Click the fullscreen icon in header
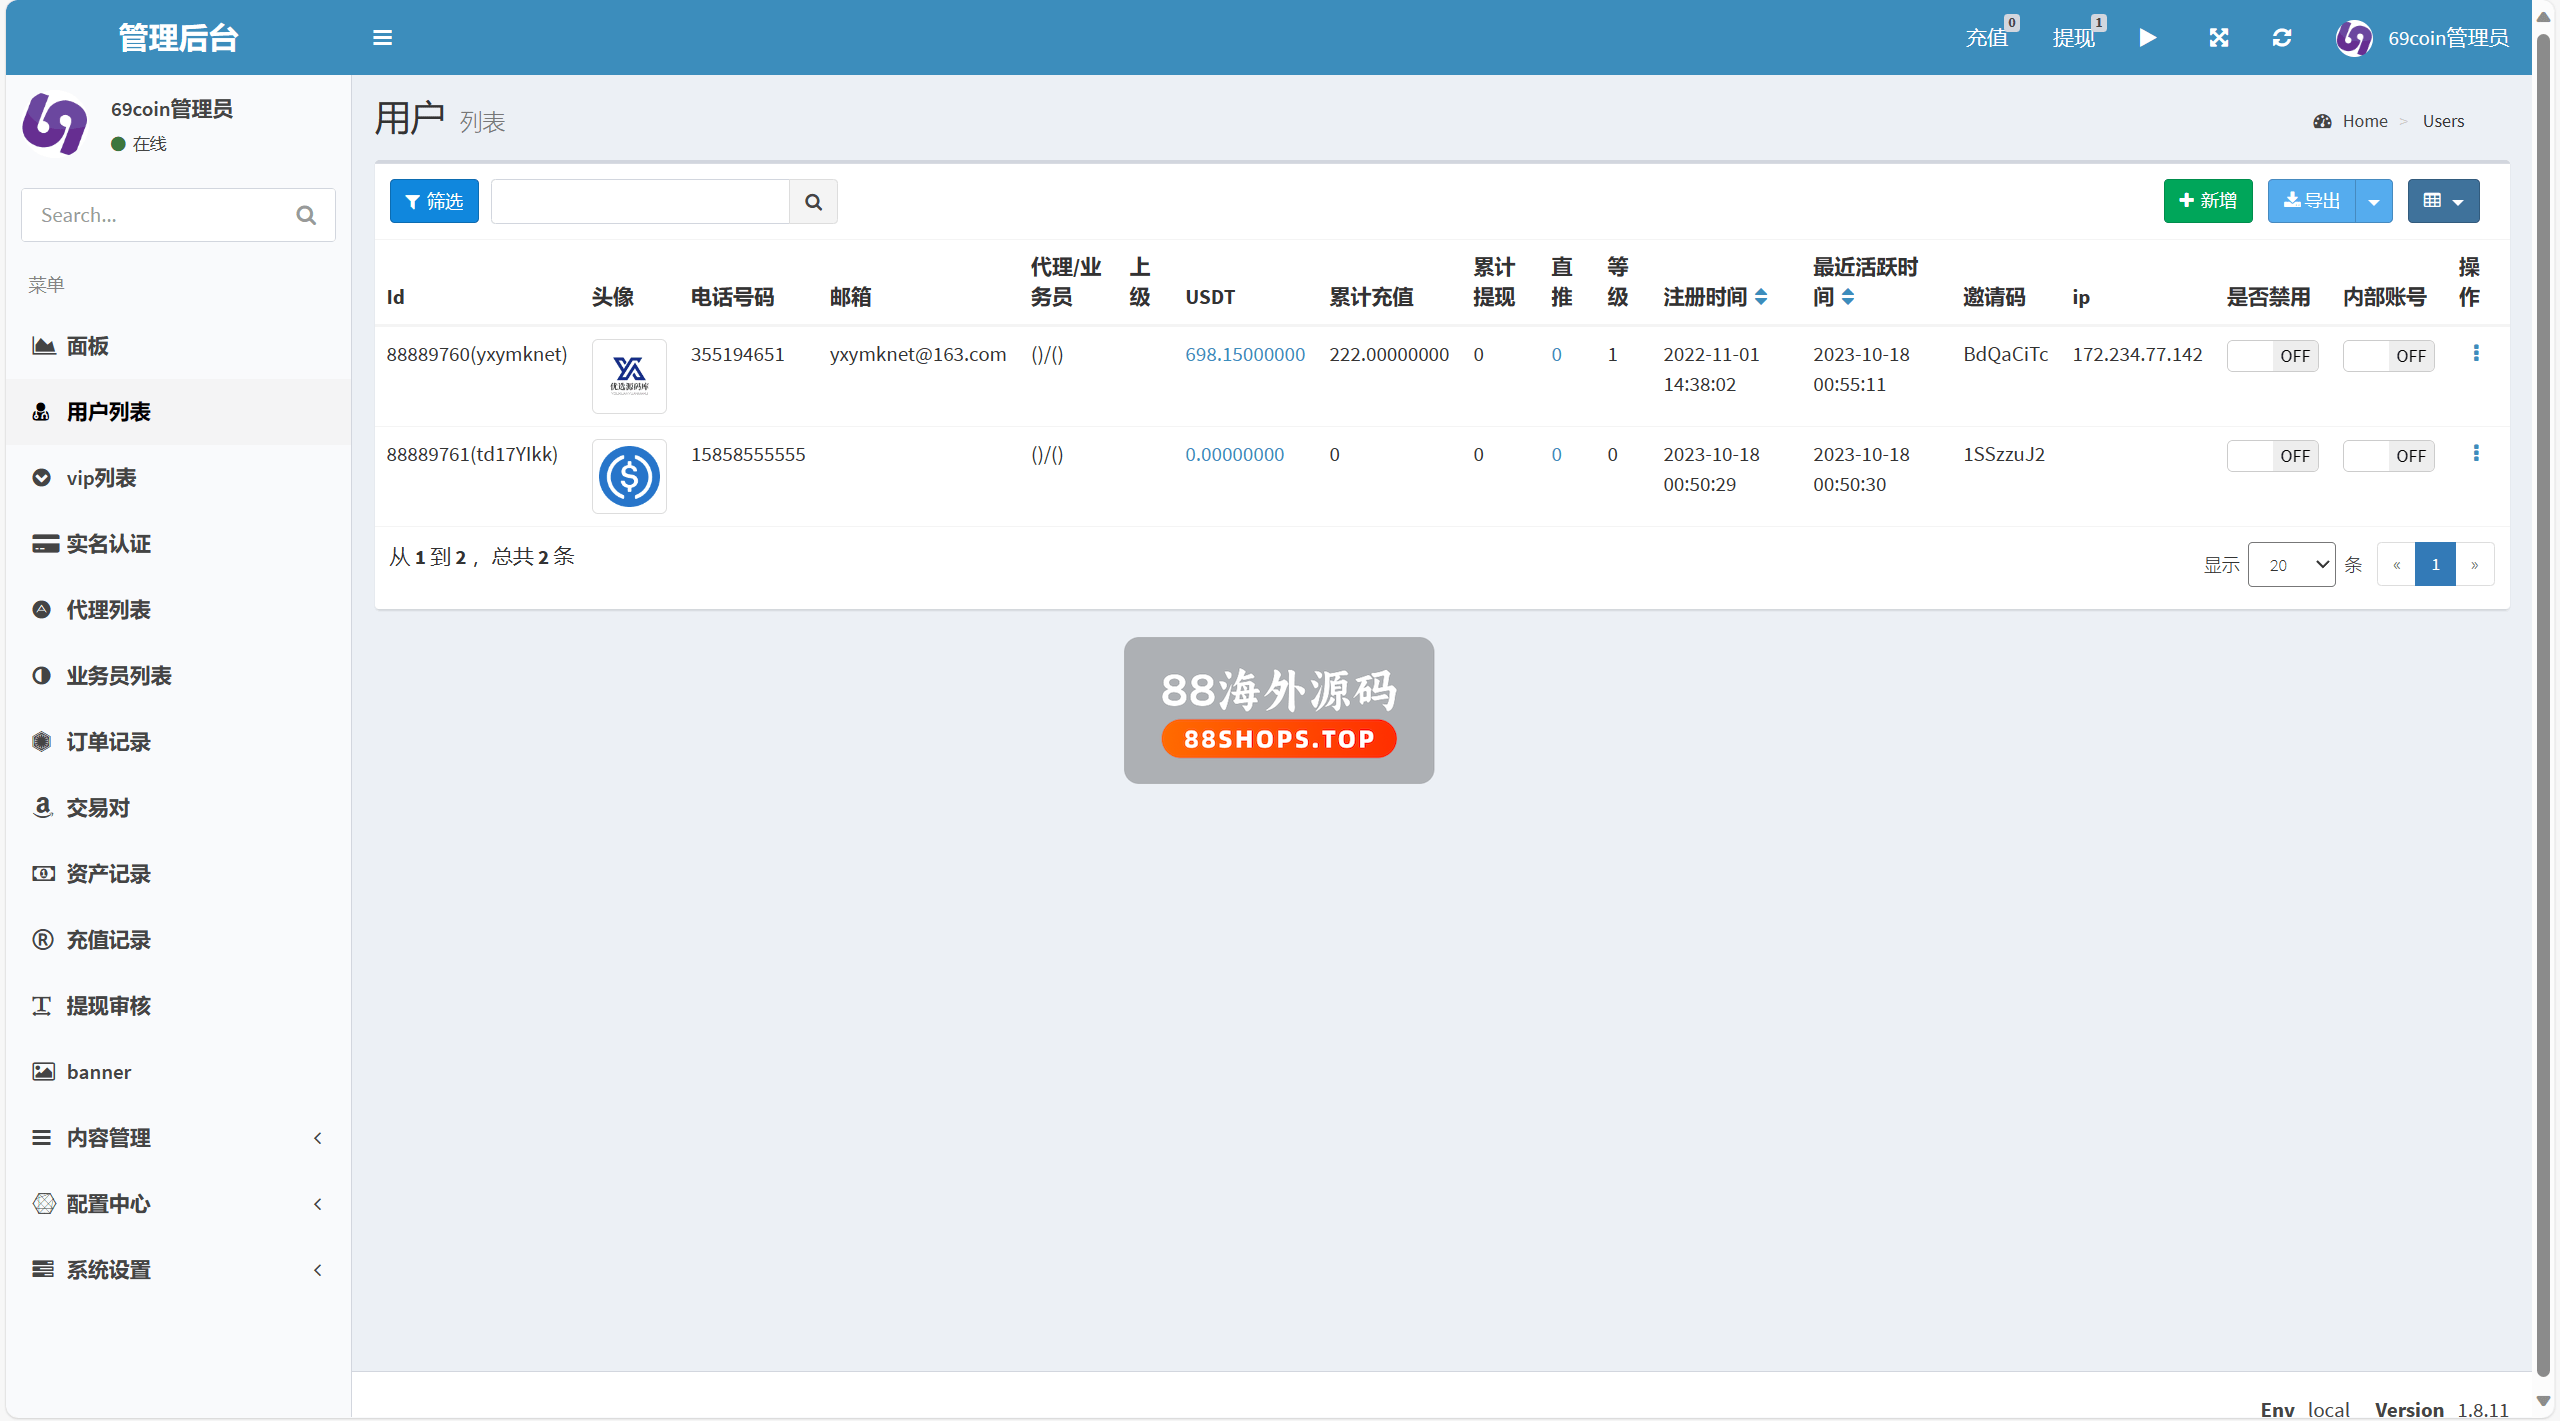This screenshot has width=2560, height=1421. point(2218,38)
